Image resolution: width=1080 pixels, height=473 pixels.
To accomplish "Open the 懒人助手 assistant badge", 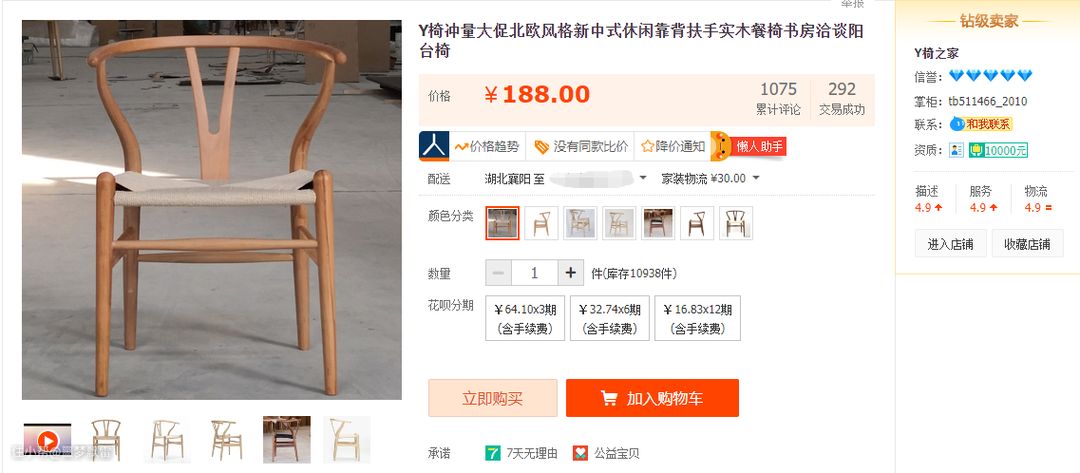I will 749,146.
